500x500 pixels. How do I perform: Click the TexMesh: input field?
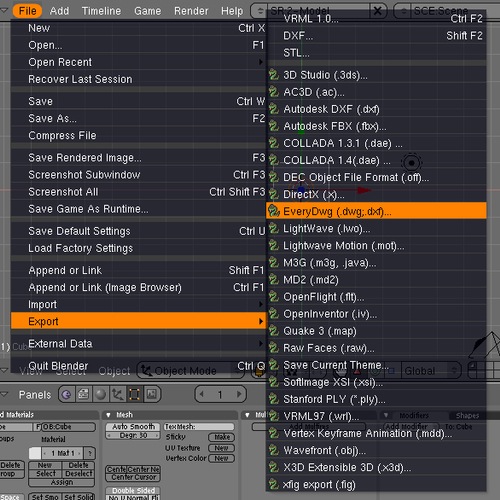(199, 427)
